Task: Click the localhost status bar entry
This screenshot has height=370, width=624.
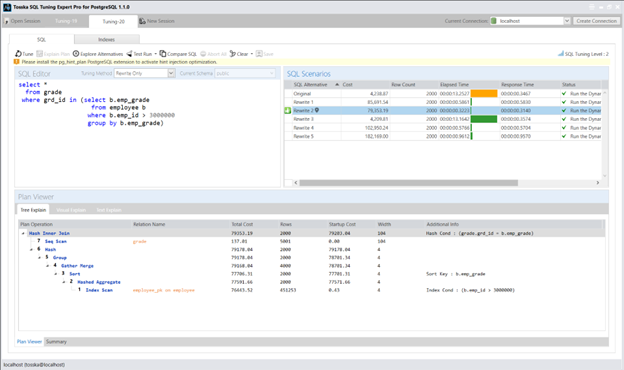Action: tap(34, 364)
